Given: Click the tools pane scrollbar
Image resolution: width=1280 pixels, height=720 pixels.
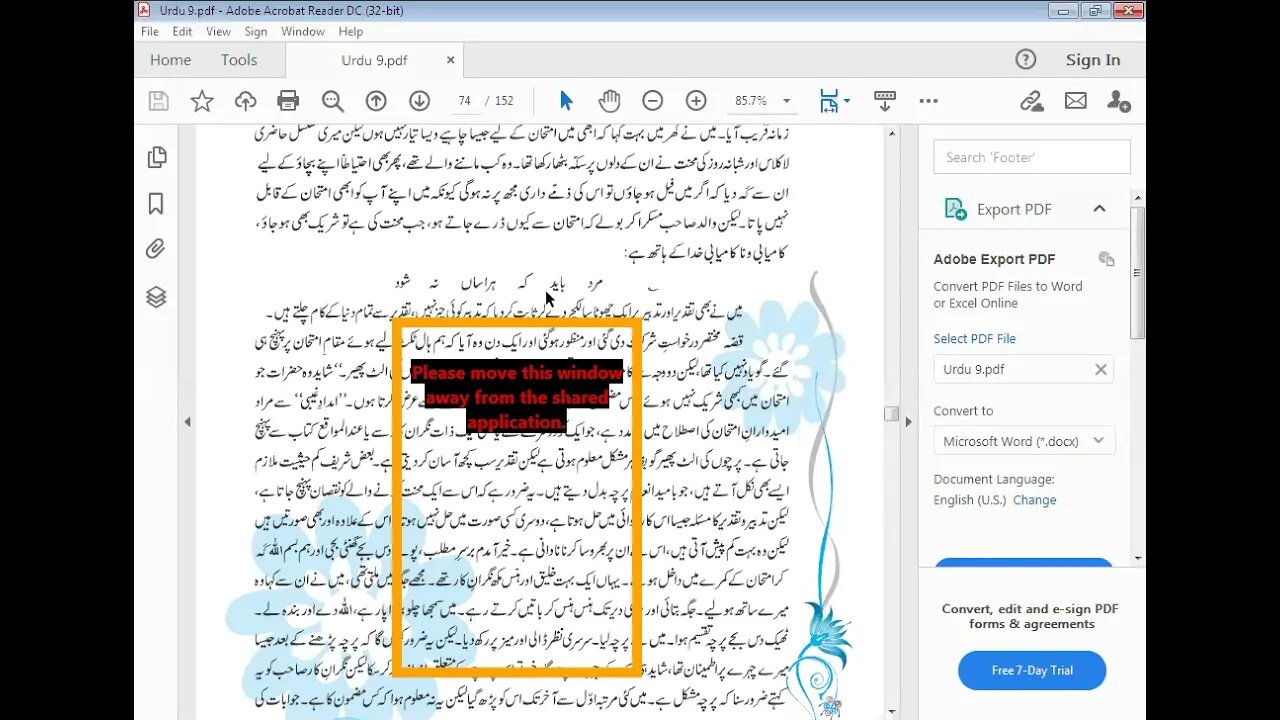Looking at the screenshot, I should pos(1138,275).
